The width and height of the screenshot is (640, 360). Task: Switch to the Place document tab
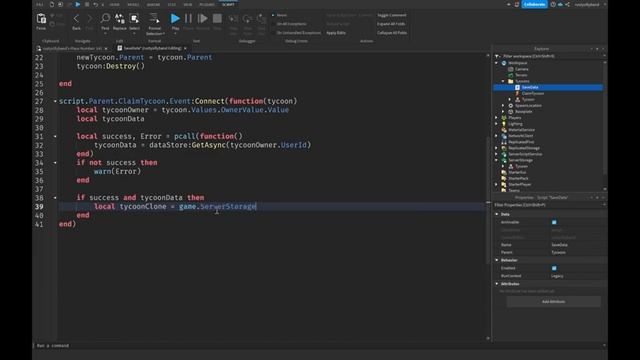(72, 48)
